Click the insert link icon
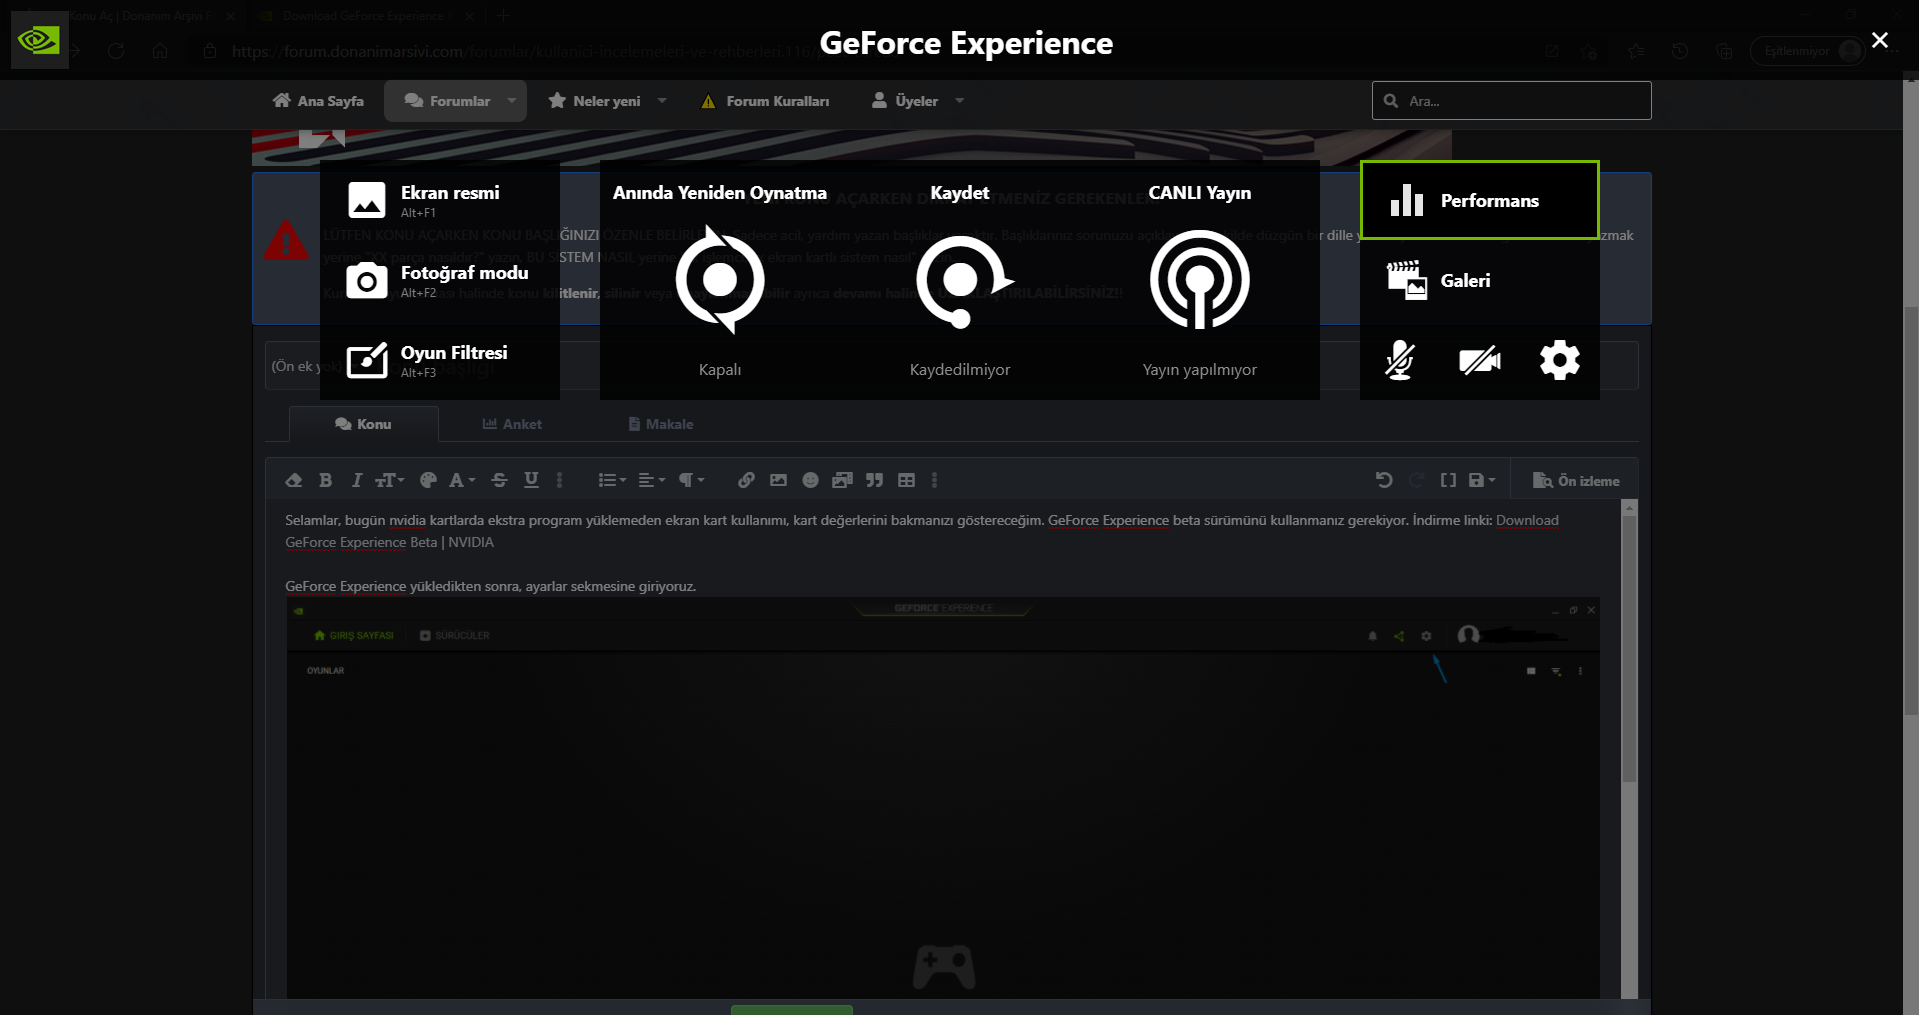 pyautogui.click(x=746, y=480)
